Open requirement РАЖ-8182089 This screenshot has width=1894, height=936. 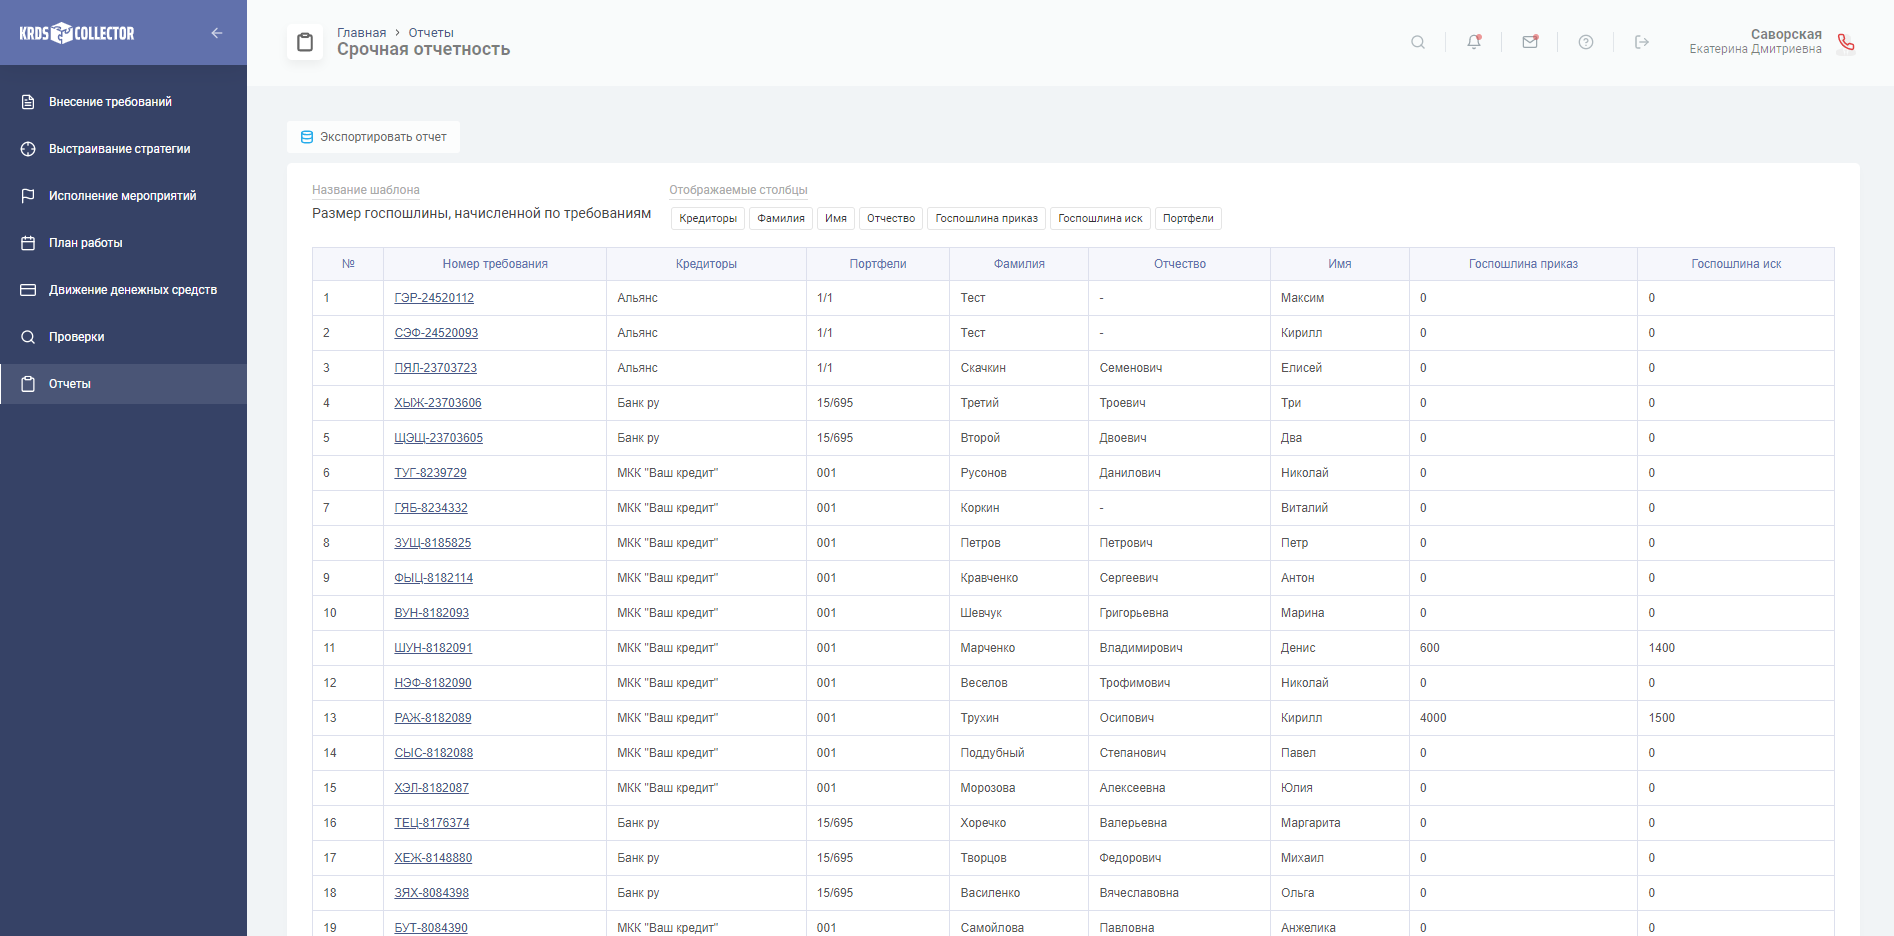[433, 718]
